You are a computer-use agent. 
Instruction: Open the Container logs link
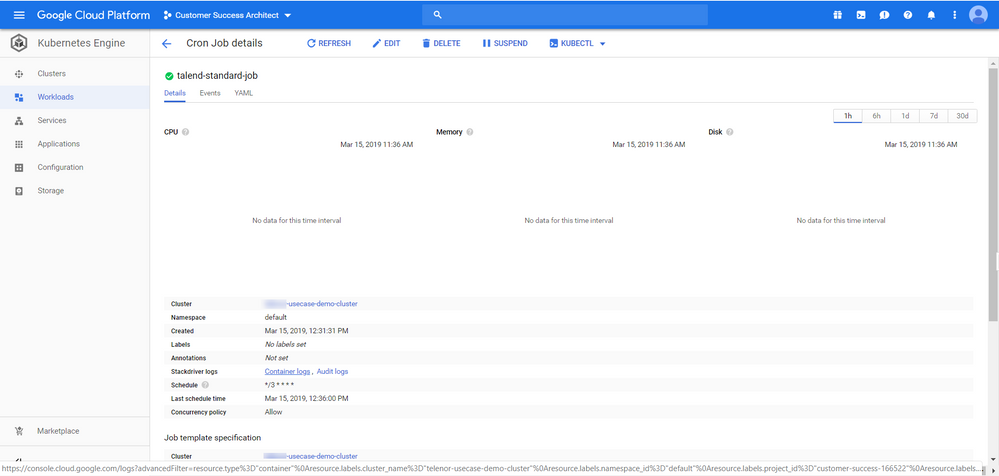pos(287,371)
